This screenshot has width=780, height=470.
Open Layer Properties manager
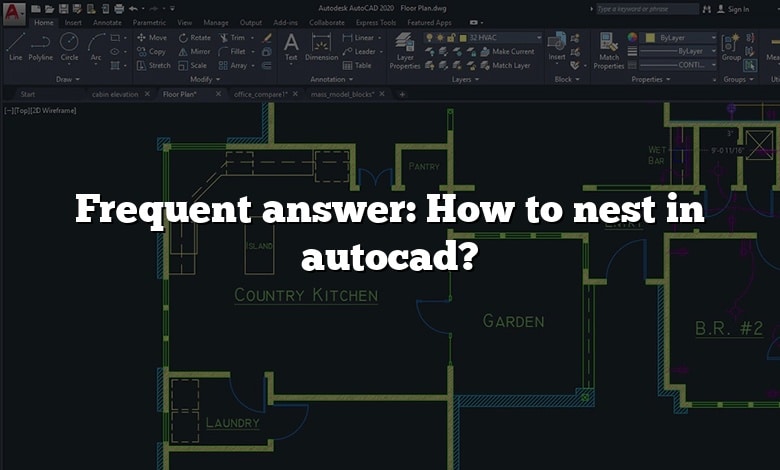pos(405,51)
